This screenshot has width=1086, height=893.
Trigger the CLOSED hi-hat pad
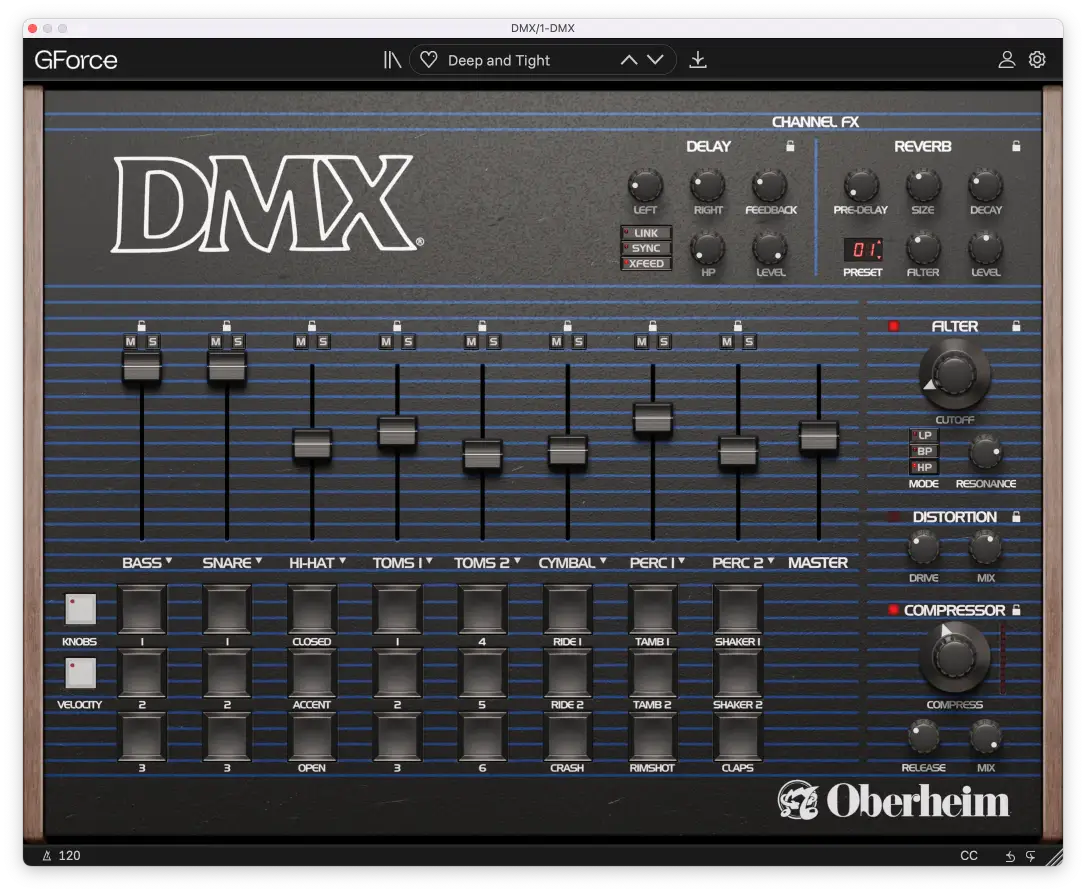tap(312, 610)
